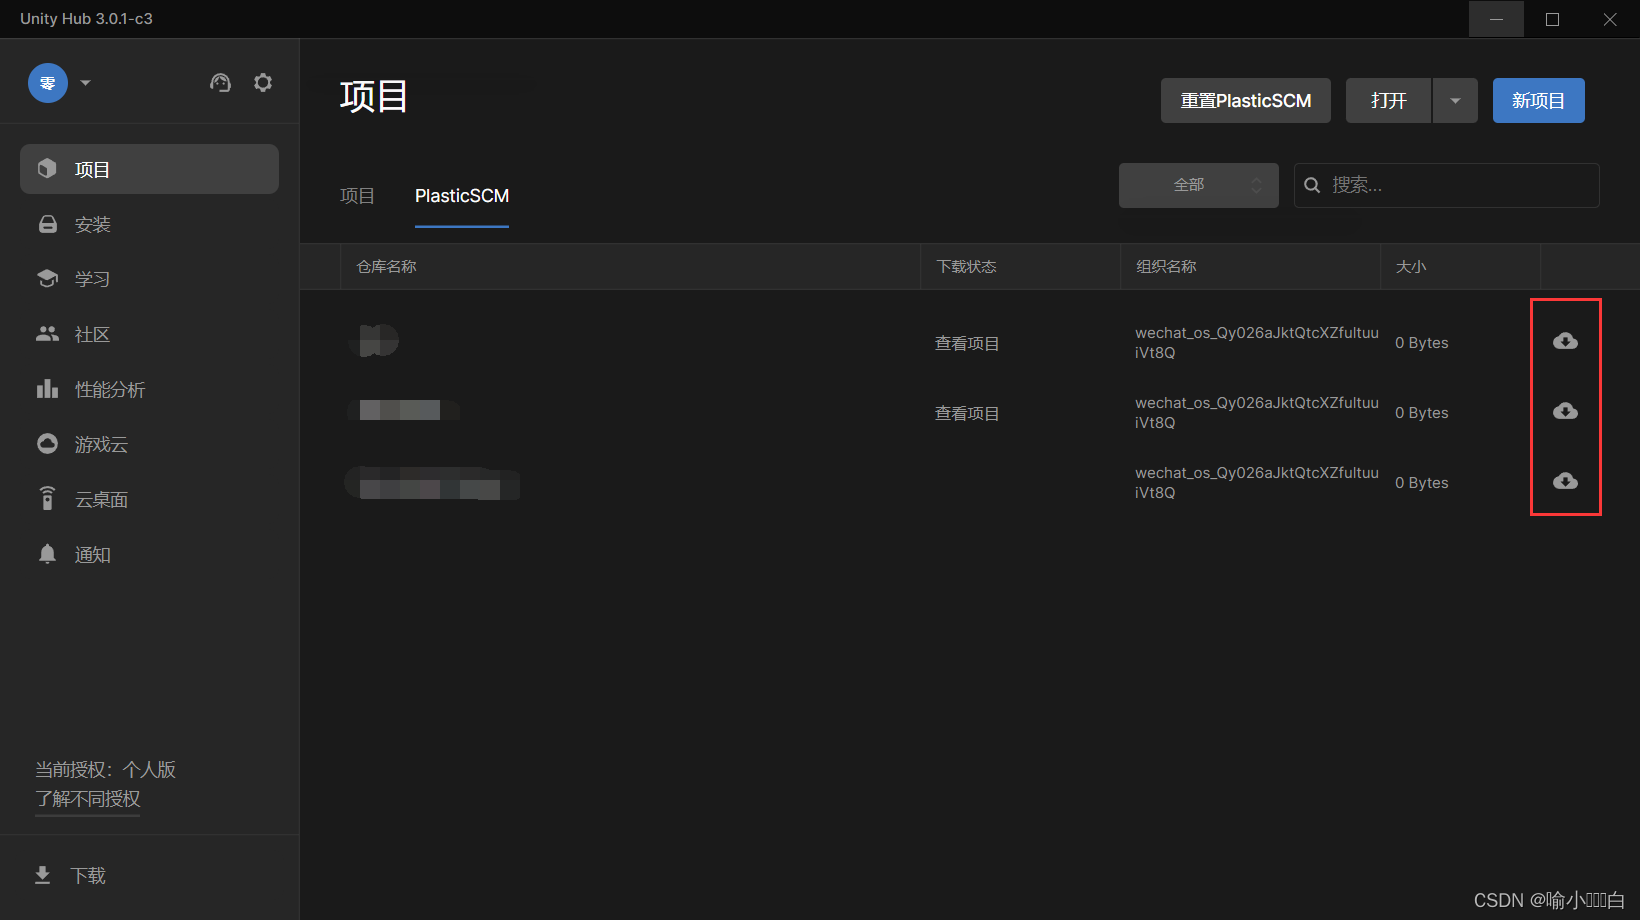Viewport: 1640px width, 920px height.
Task: Select the first blurred repository name
Action: point(374,341)
